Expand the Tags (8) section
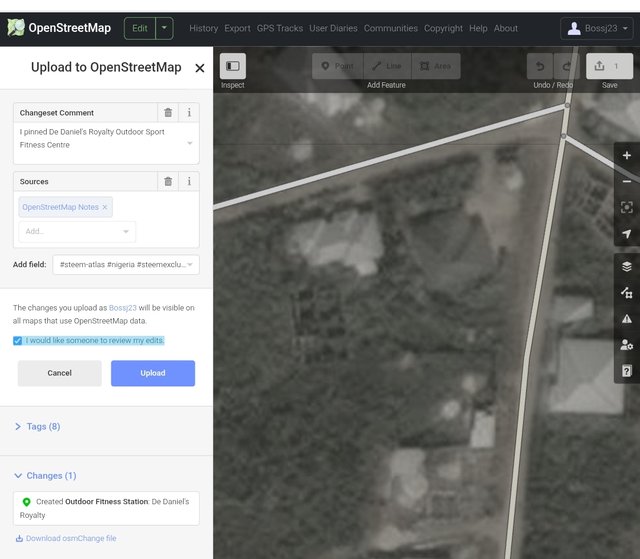 click(38, 427)
